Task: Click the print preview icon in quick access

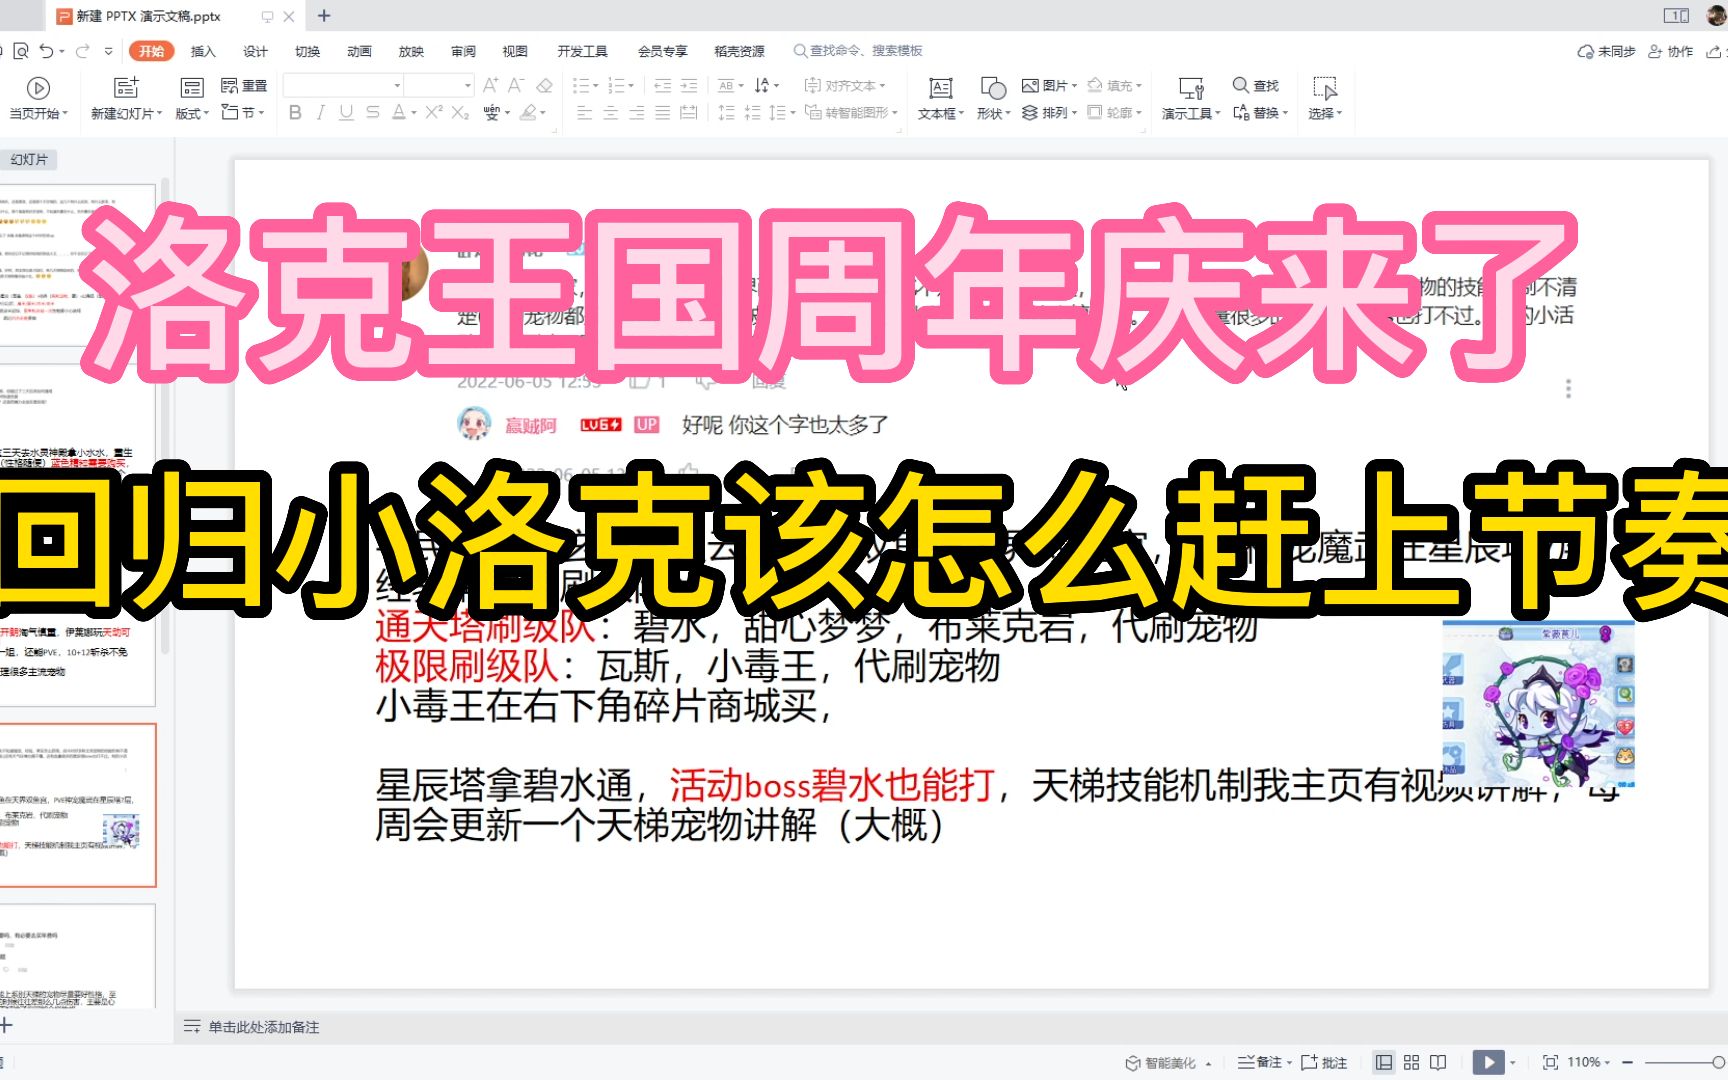Action: (x=21, y=51)
